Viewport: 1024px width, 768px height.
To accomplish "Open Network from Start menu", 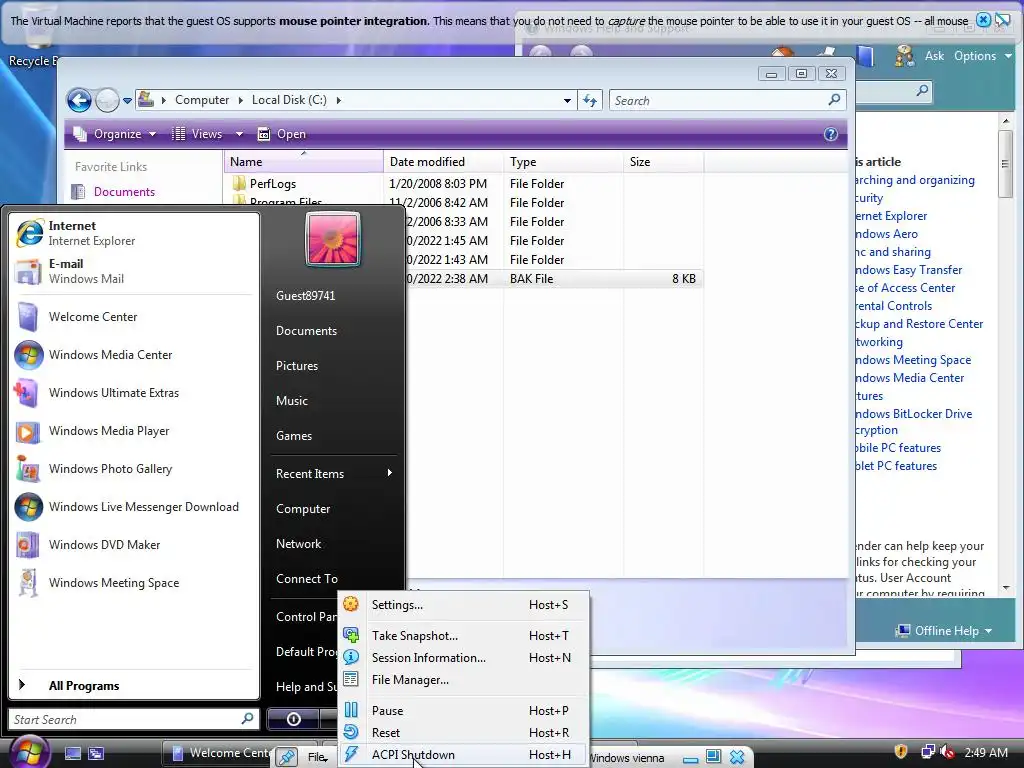I will click(298, 544).
